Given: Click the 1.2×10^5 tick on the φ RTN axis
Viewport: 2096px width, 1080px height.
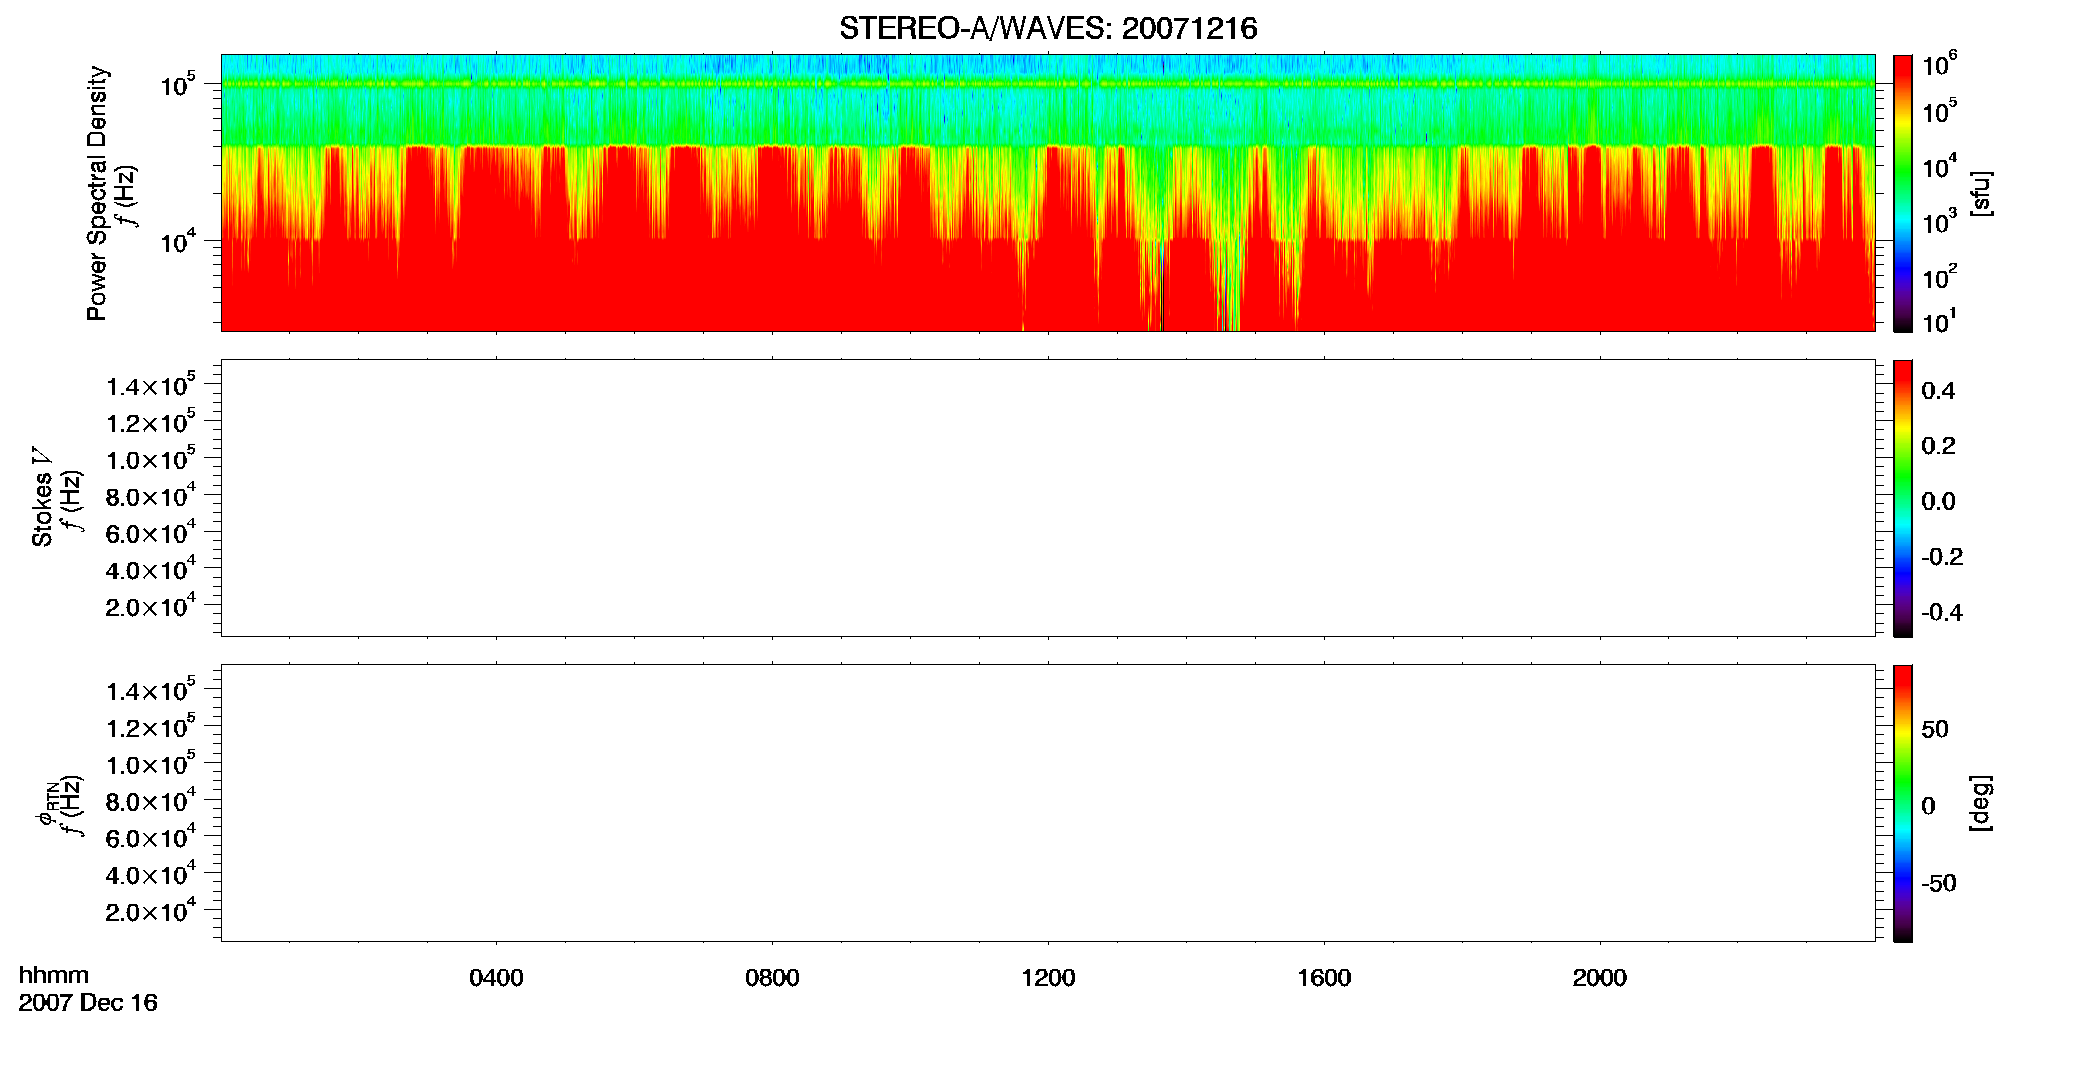Looking at the screenshot, I should click(151, 726).
